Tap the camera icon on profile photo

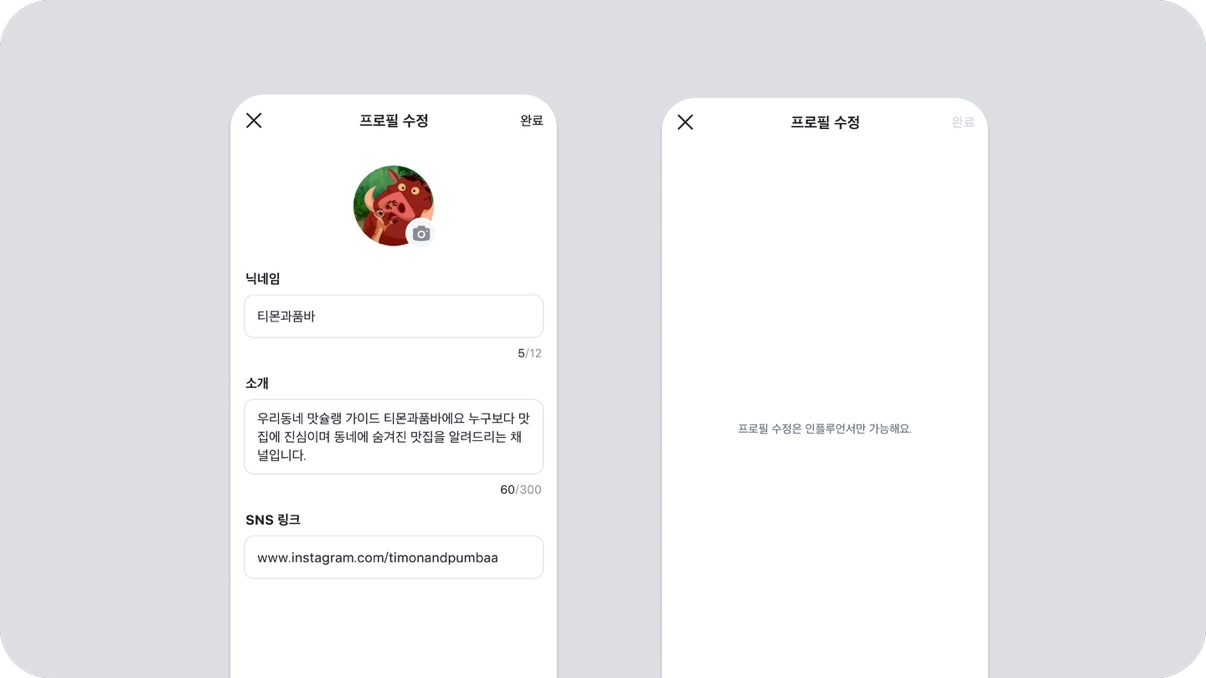(421, 233)
